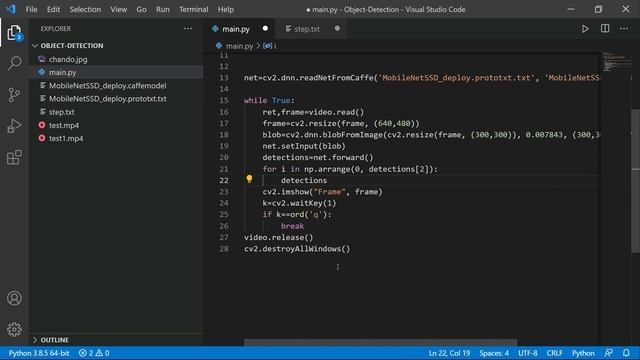Open the Search view in activity bar

[14, 63]
